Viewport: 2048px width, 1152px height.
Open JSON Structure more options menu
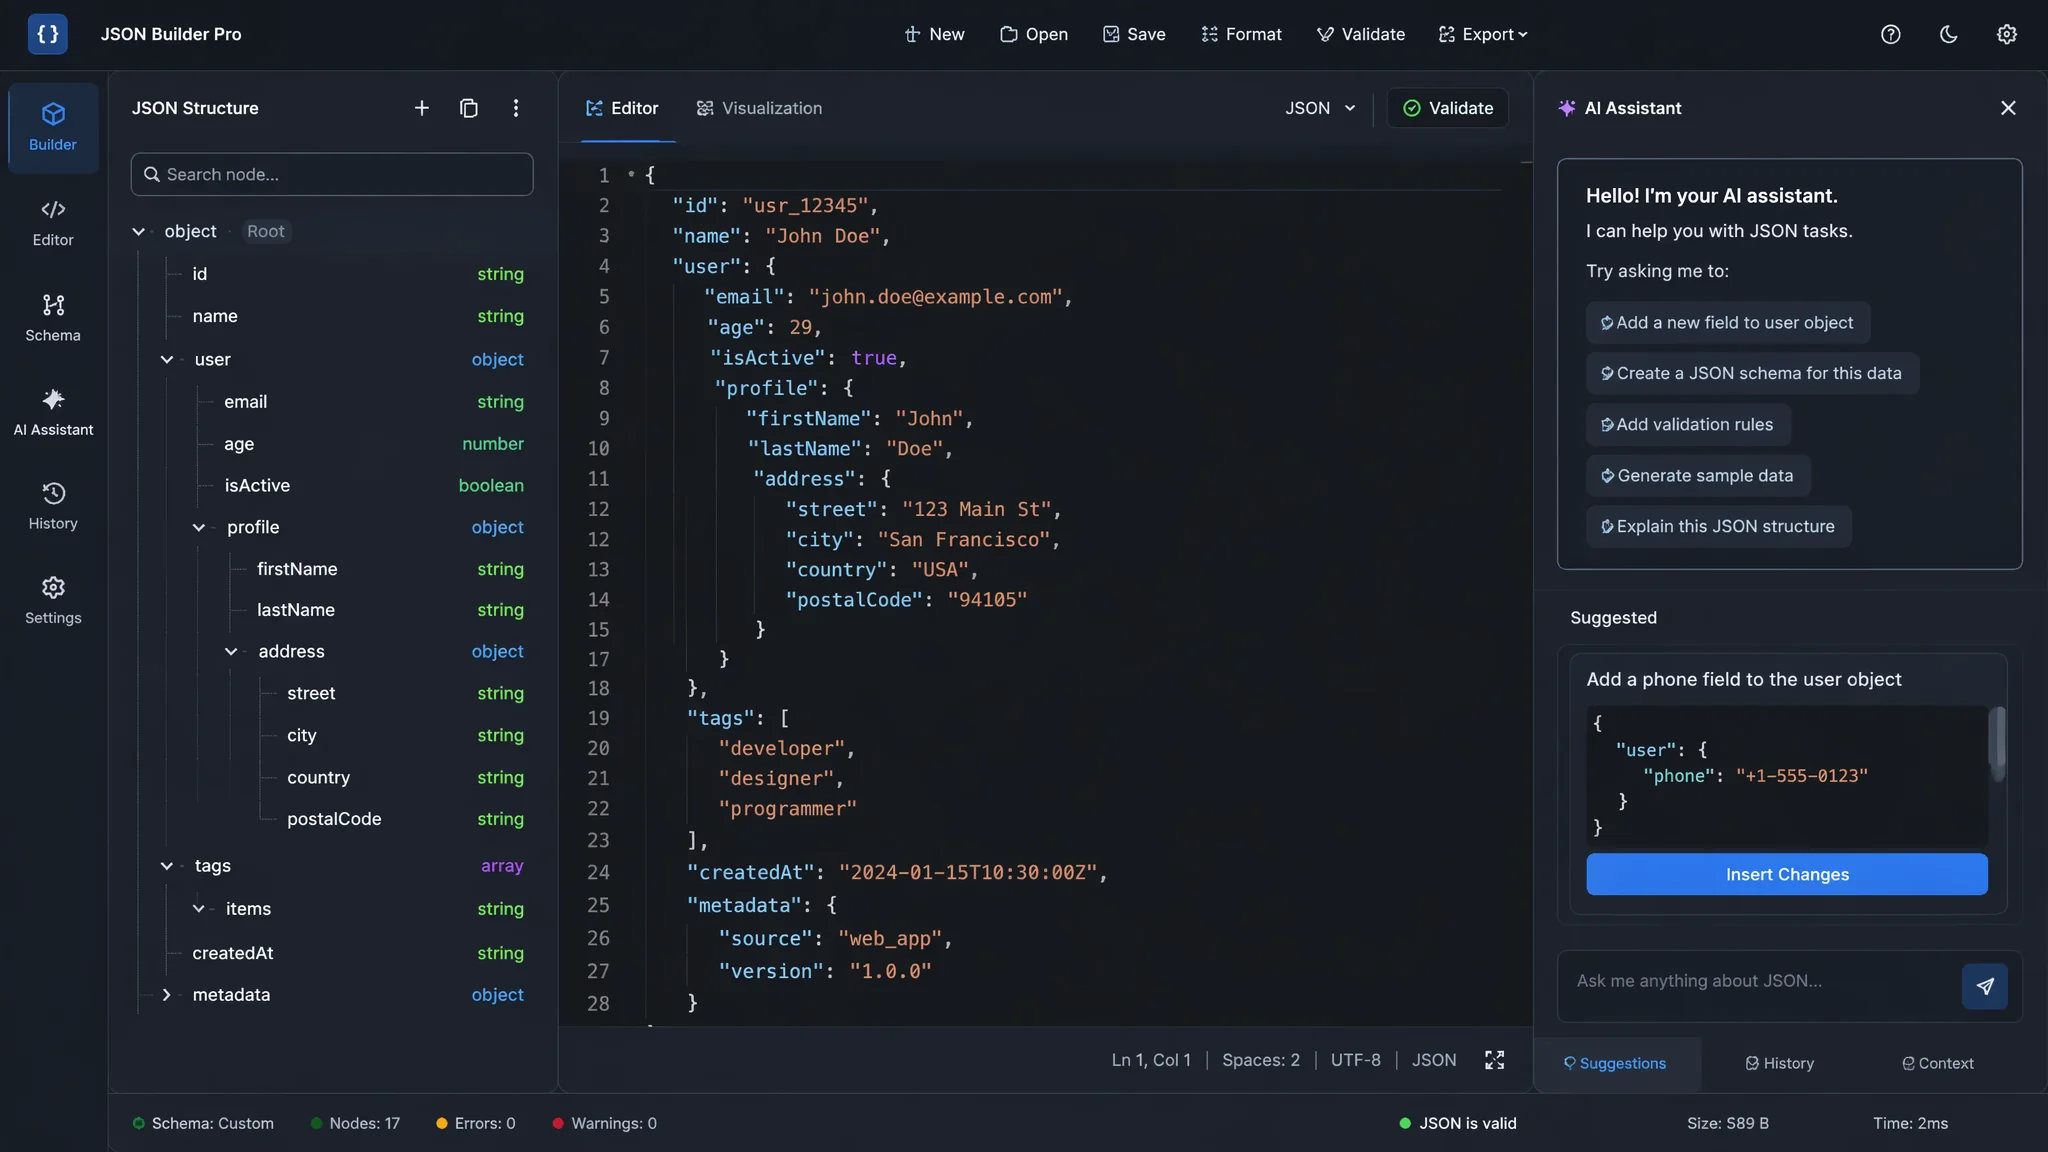click(516, 108)
